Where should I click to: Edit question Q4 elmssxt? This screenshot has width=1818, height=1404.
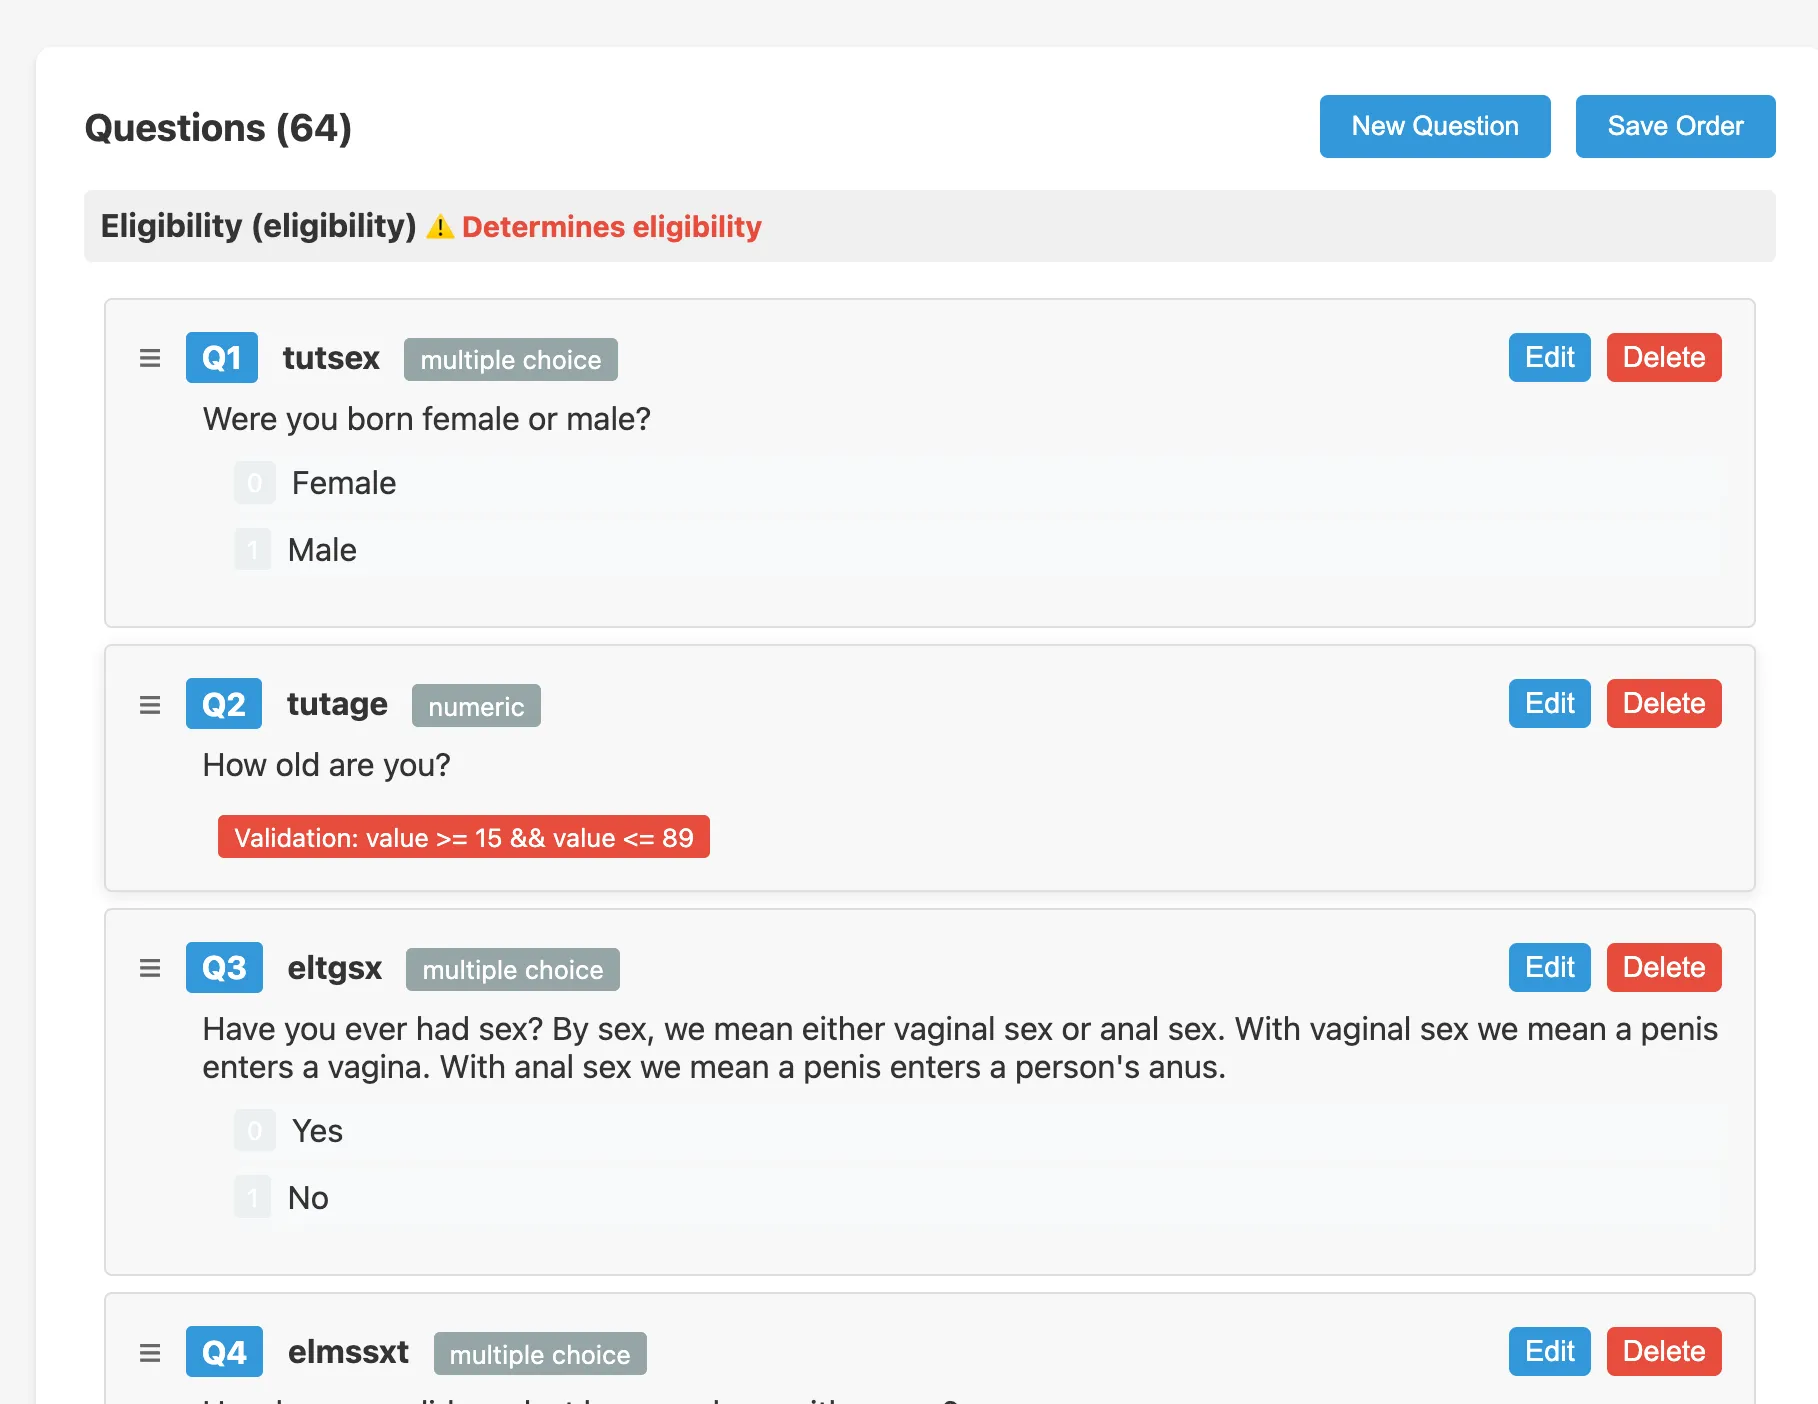coord(1549,1351)
